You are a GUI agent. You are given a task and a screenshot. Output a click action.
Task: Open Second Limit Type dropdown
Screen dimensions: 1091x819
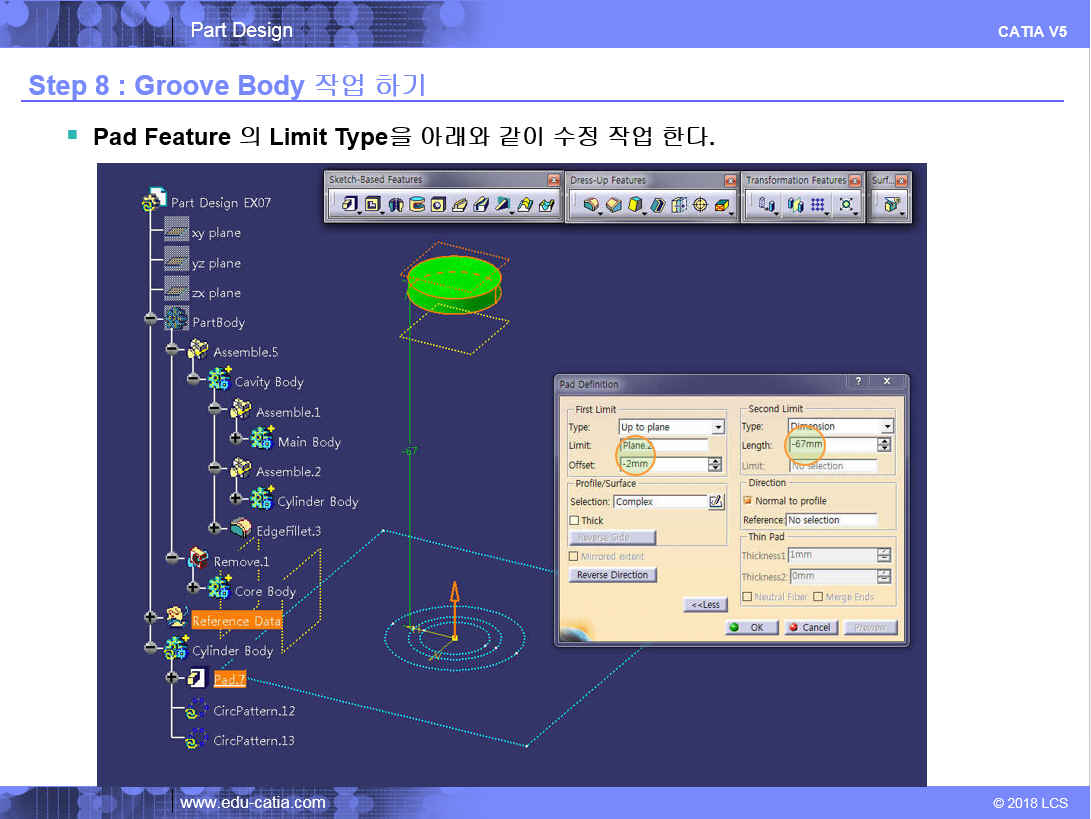887,427
